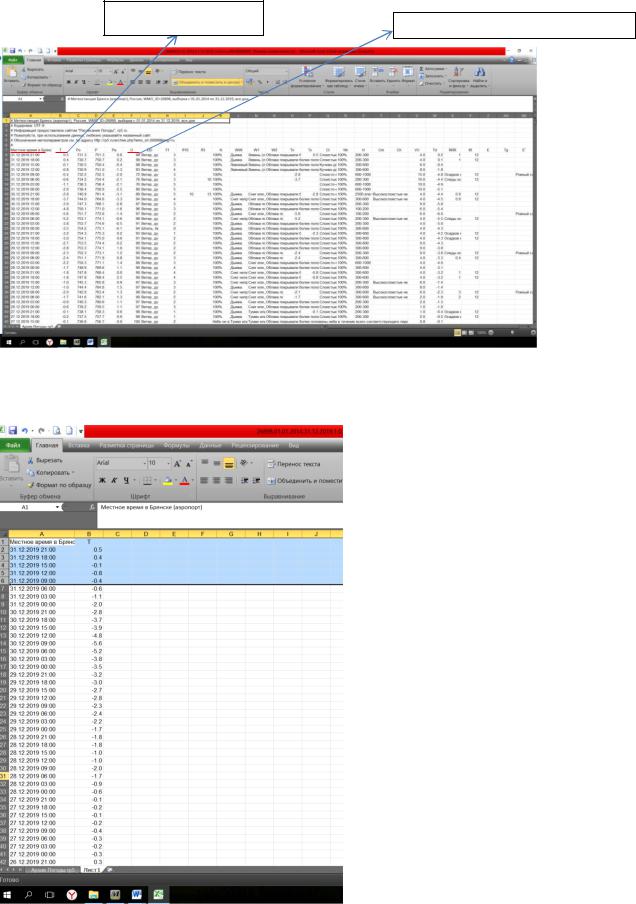Open search icon in lower taskbar

(28, 895)
